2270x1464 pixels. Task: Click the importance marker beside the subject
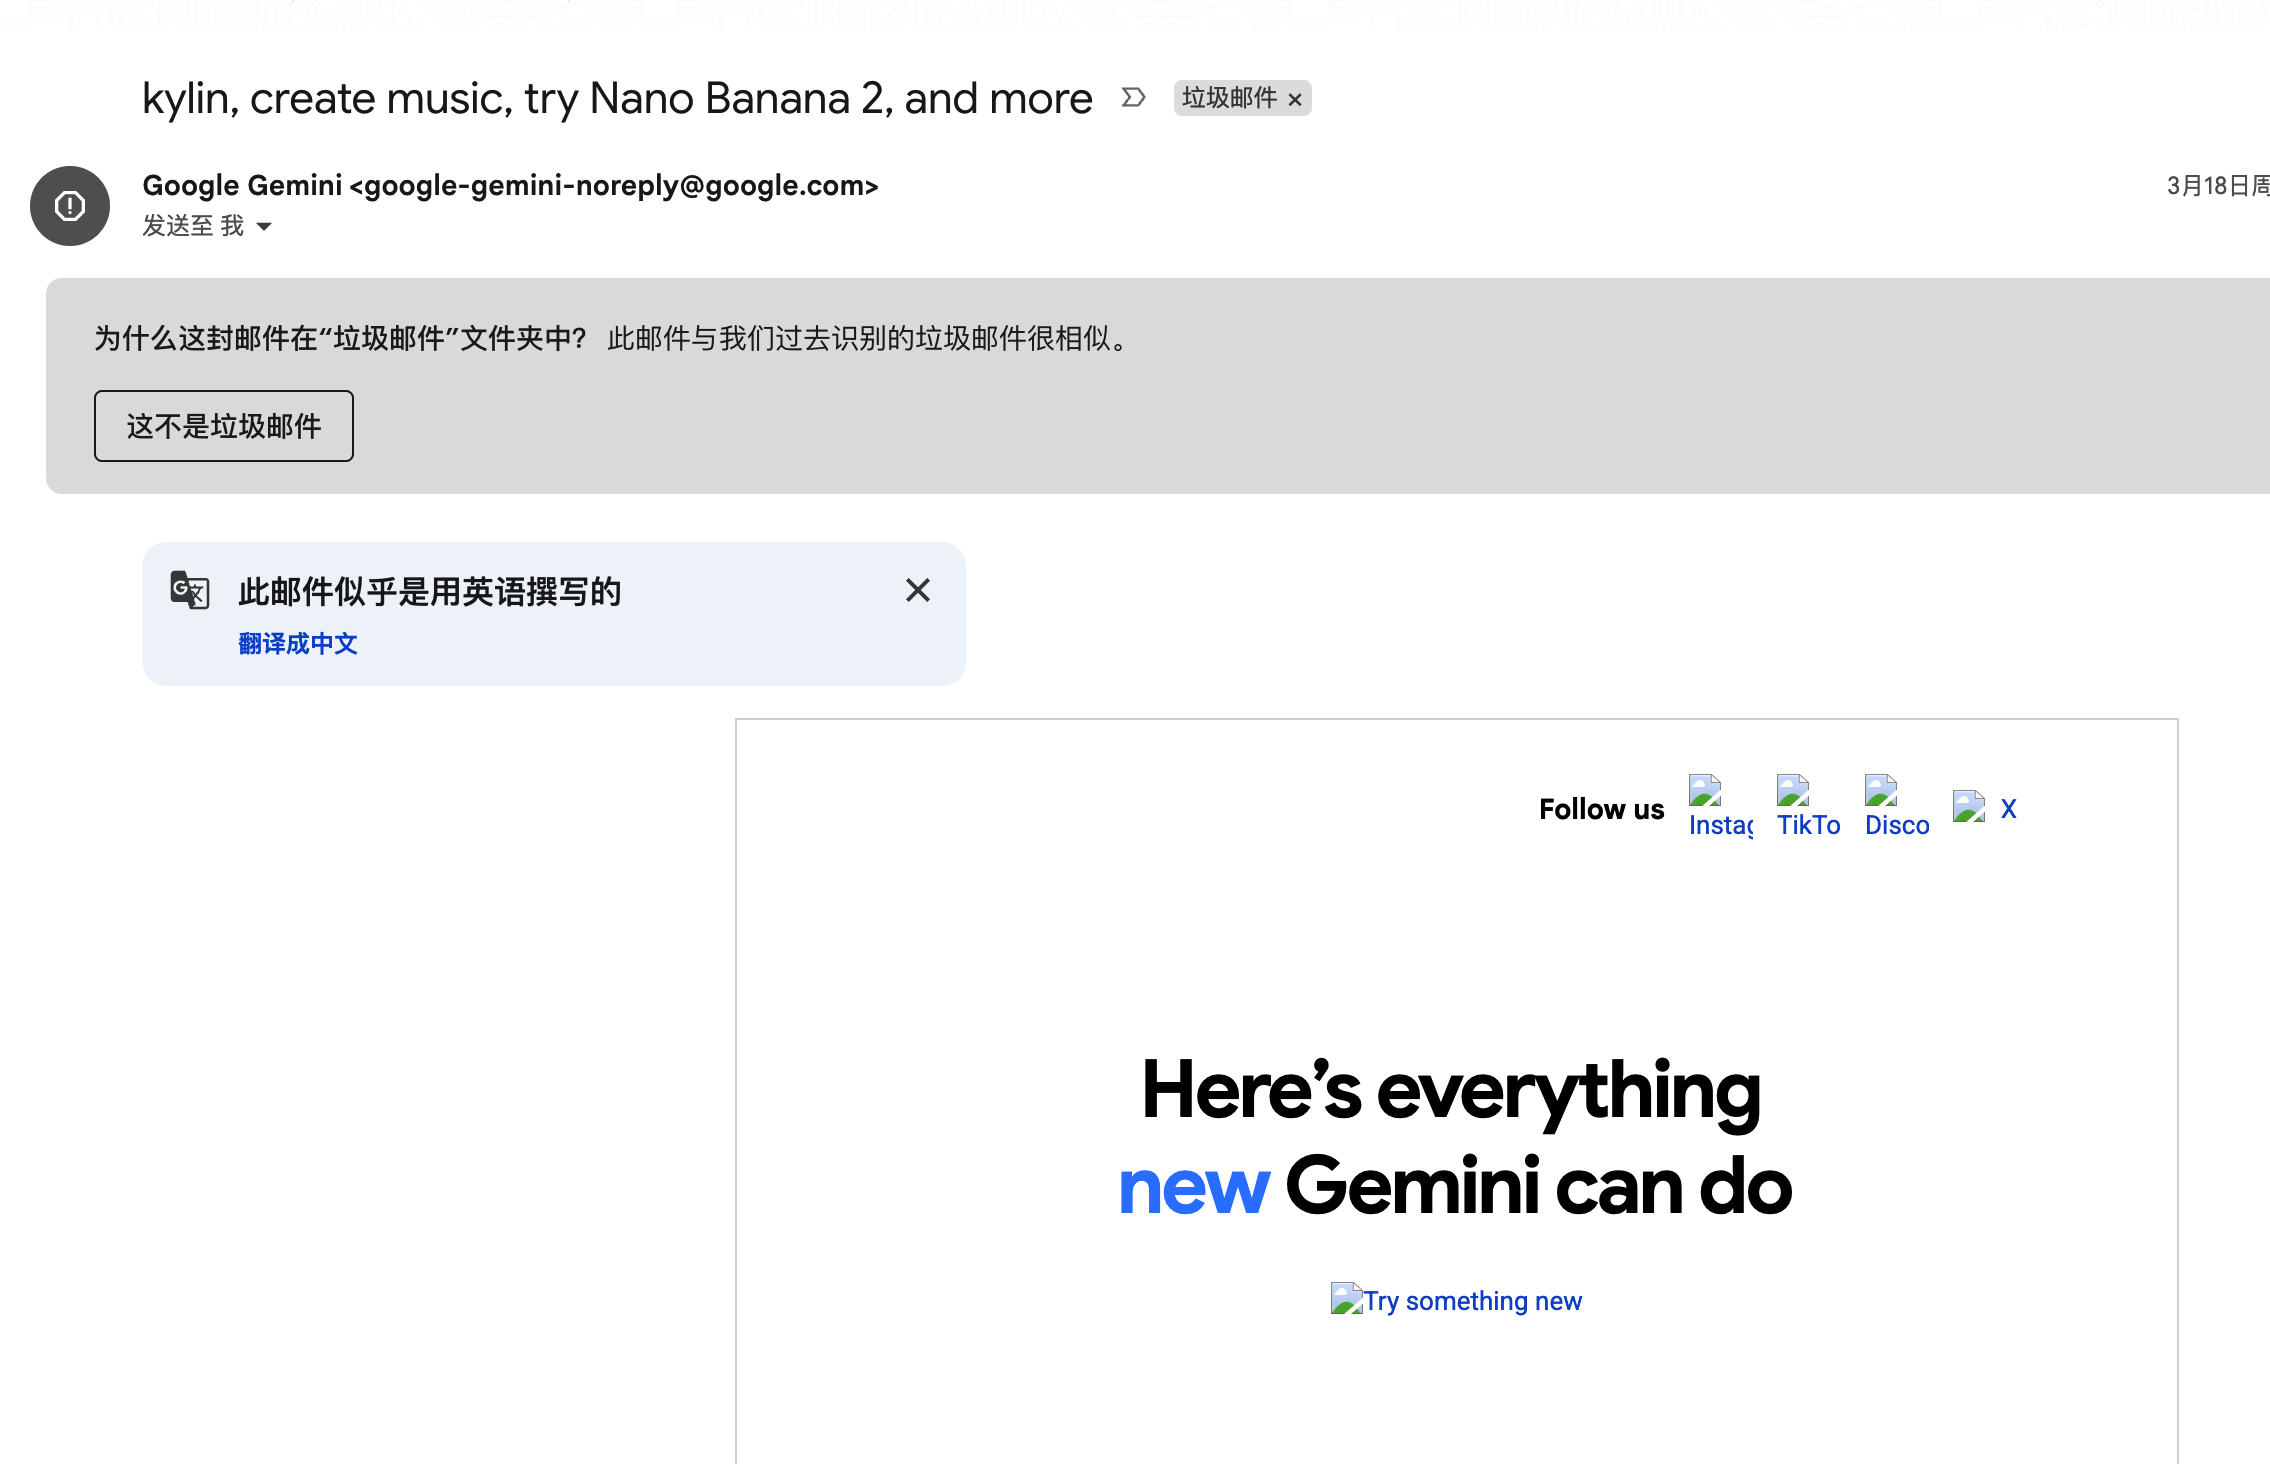pos(1133,98)
